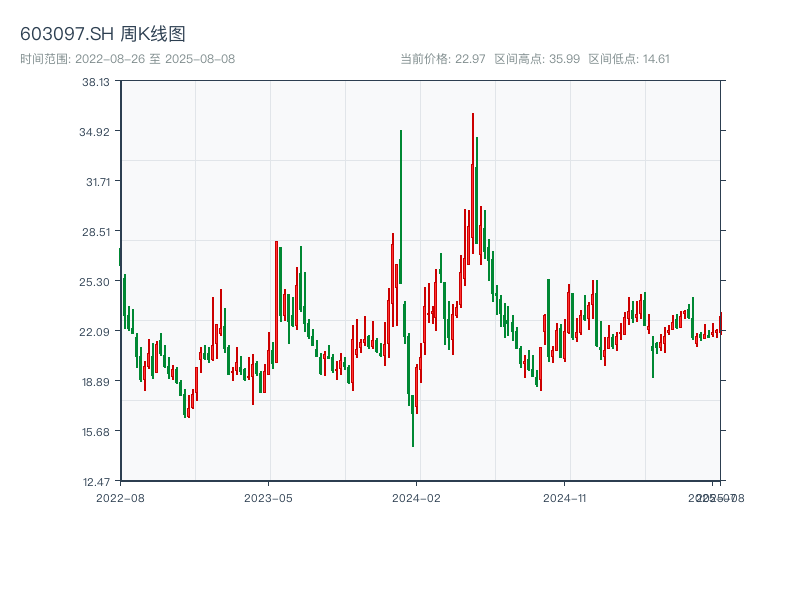Click the 2022-08 x-axis date label
This screenshot has width=800, height=600.
pyautogui.click(x=120, y=497)
